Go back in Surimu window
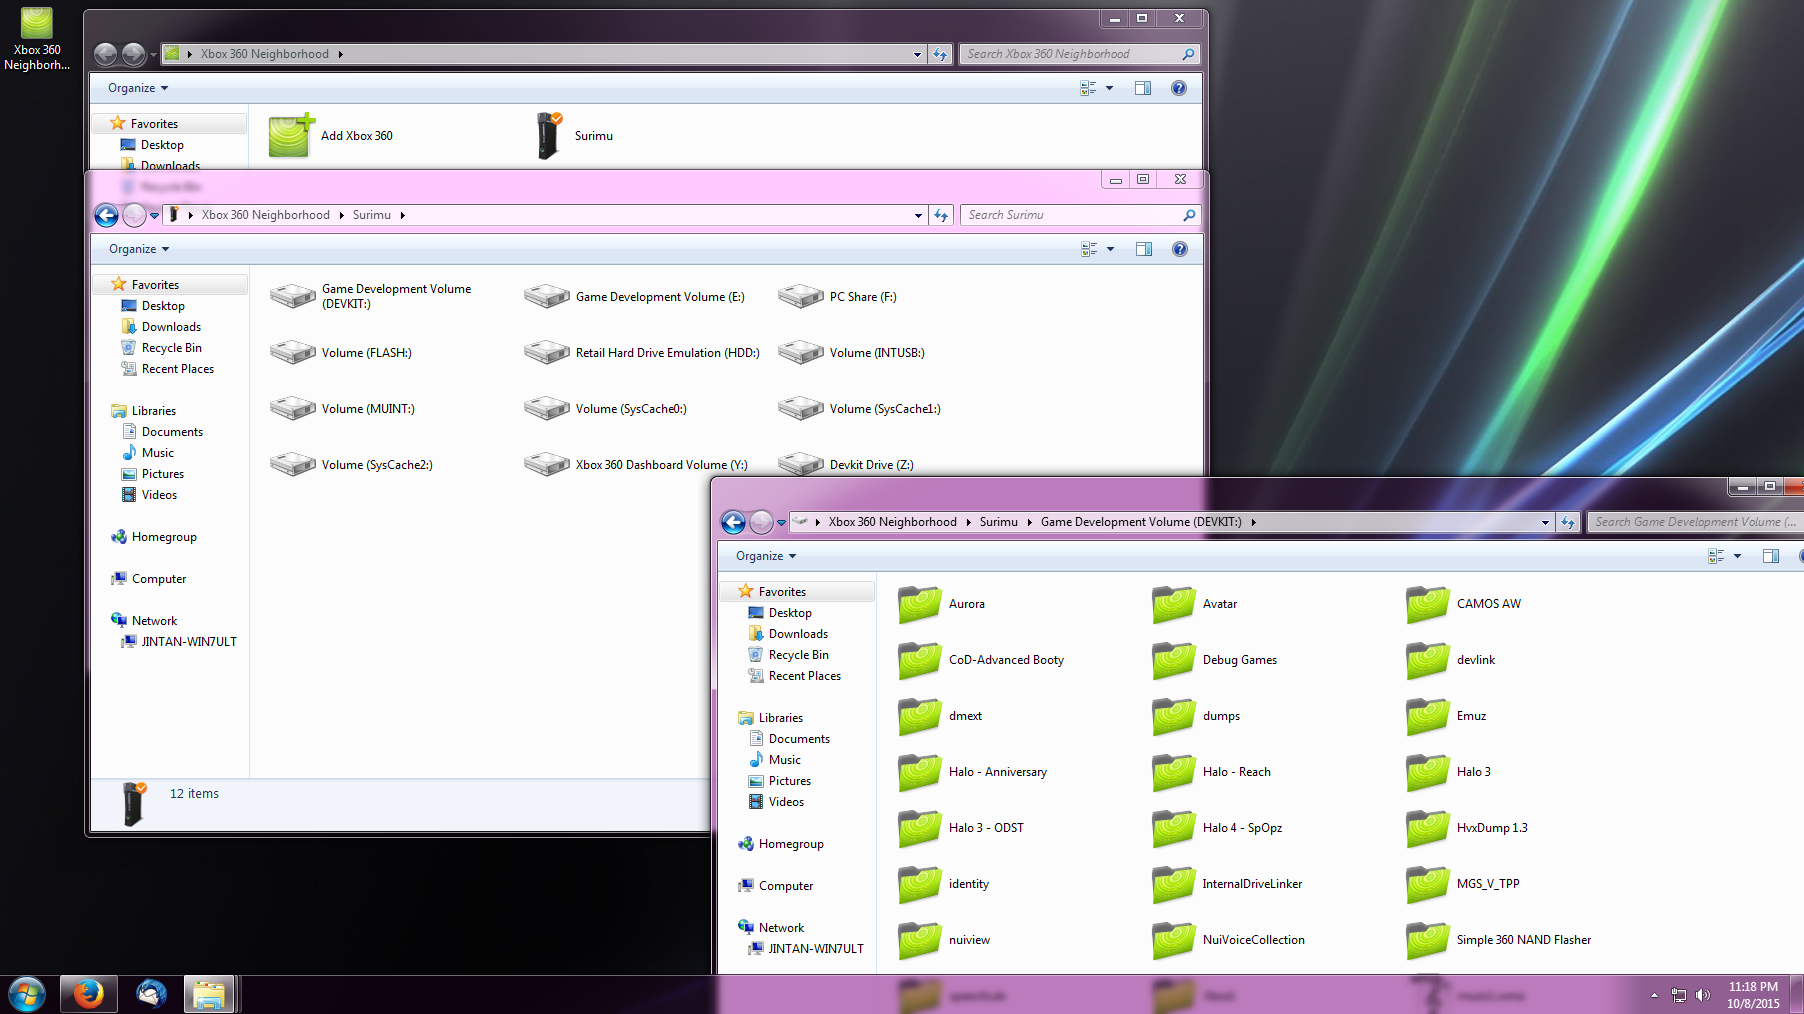 107,215
